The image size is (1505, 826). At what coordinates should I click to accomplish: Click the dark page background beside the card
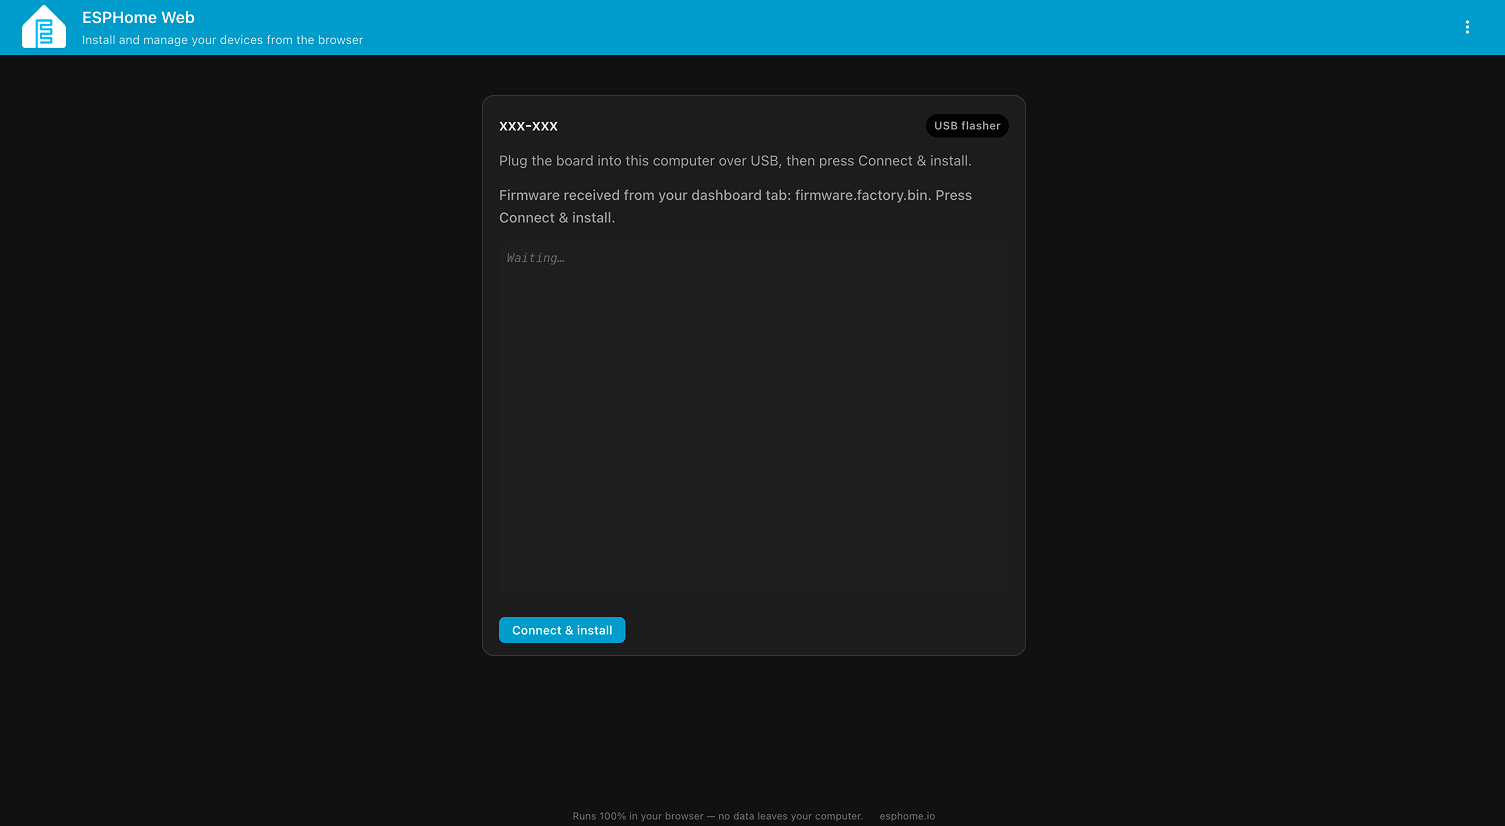(x=240, y=400)
